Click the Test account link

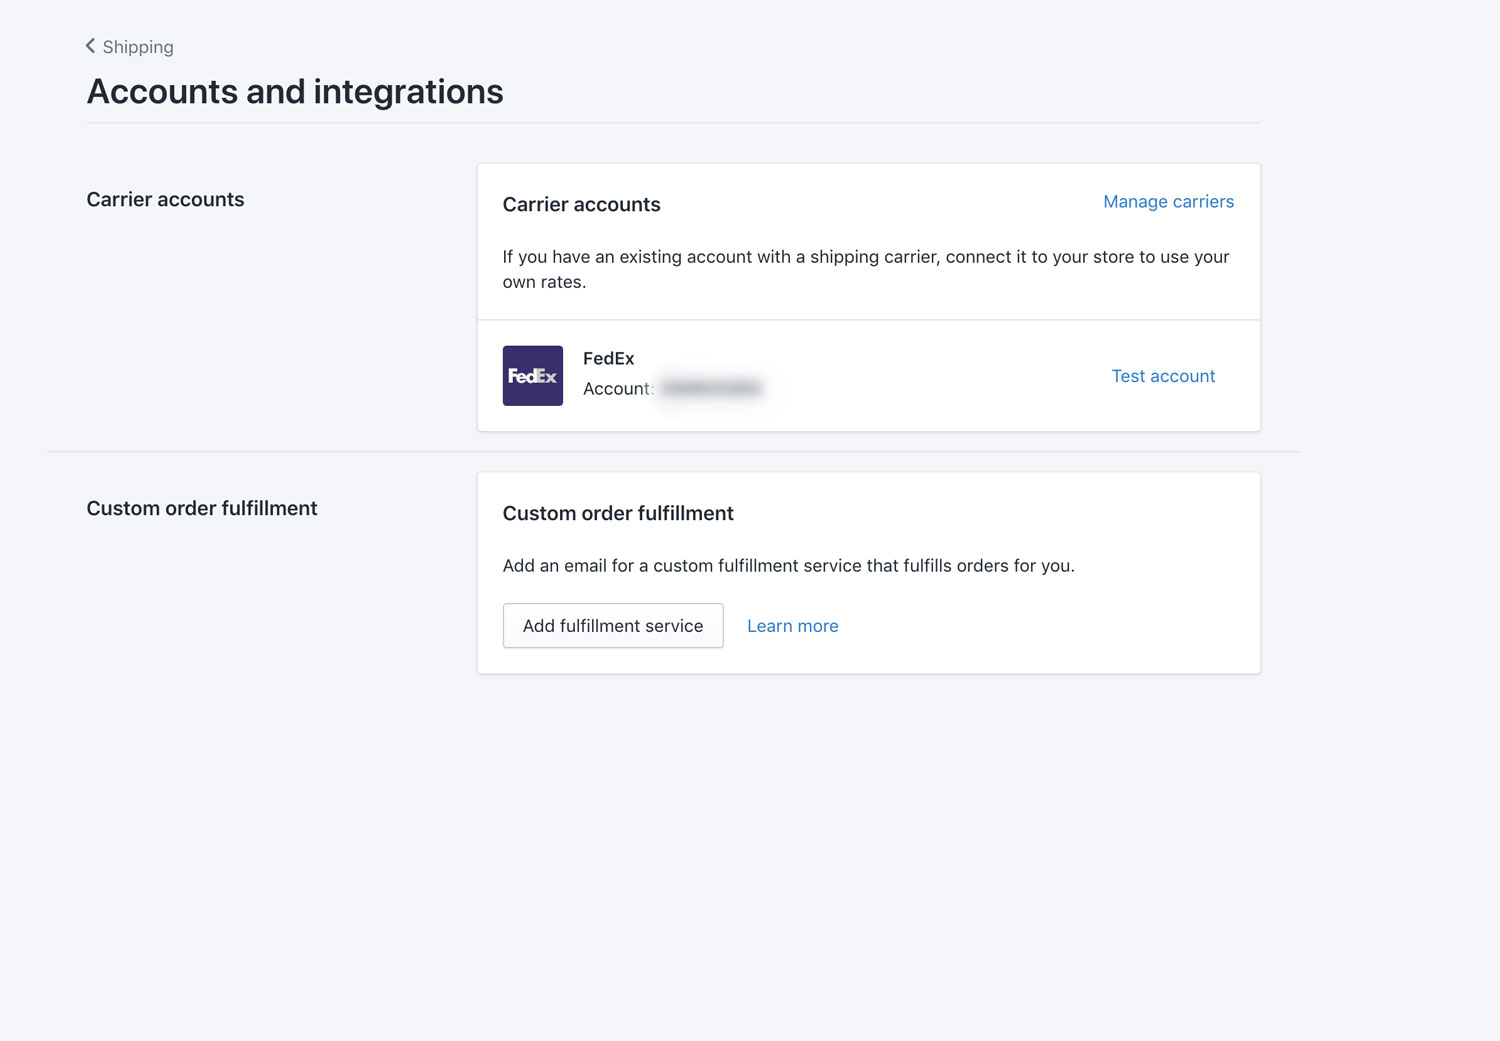1163,376
